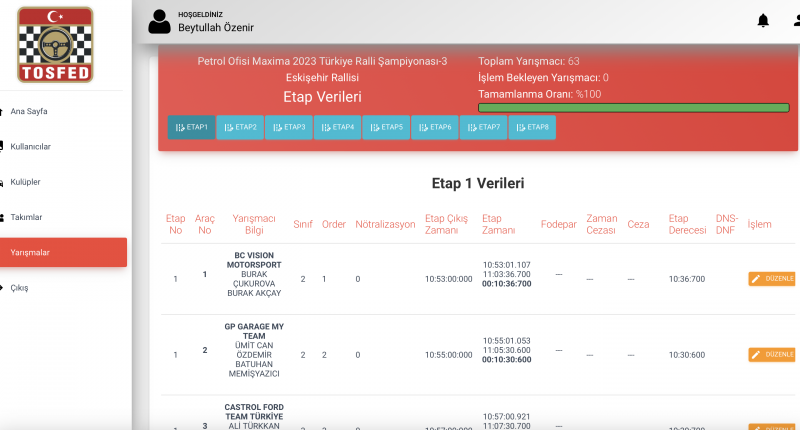
Task: Click Toplam Yarışmacı: 63 text
Action: point(529,61)
